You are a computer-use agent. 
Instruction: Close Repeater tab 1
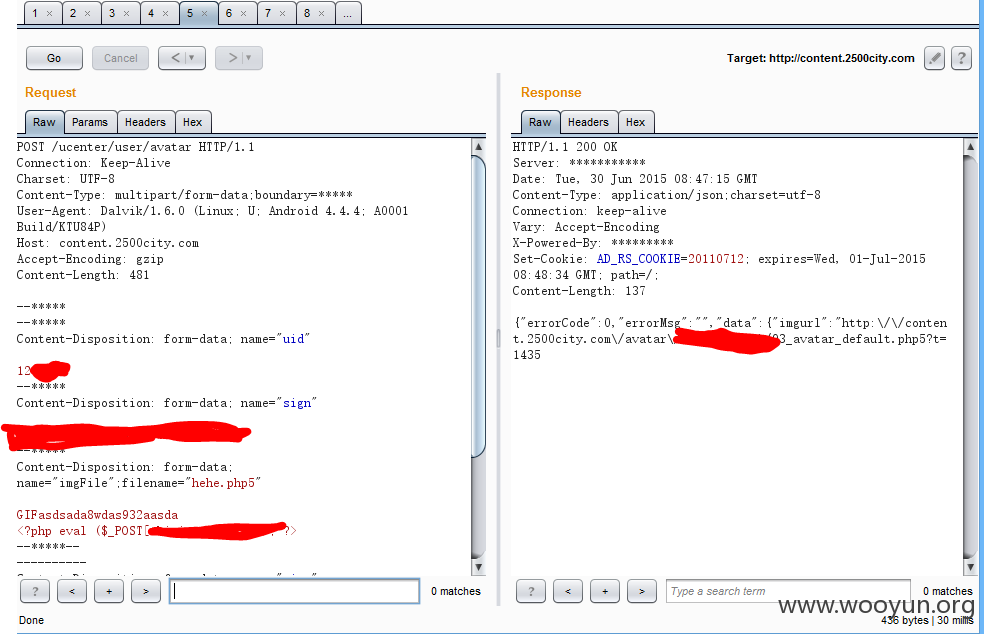pos(50,13)
